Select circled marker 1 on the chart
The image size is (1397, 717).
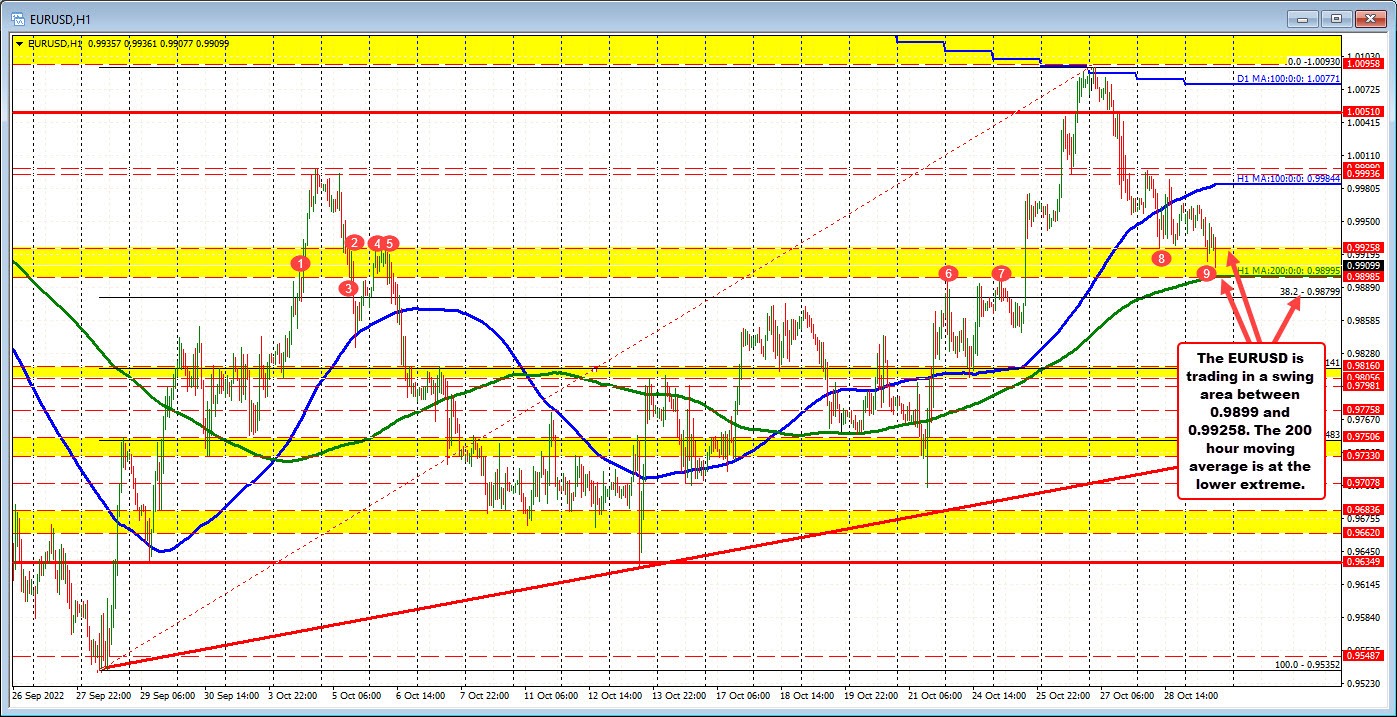299,263
